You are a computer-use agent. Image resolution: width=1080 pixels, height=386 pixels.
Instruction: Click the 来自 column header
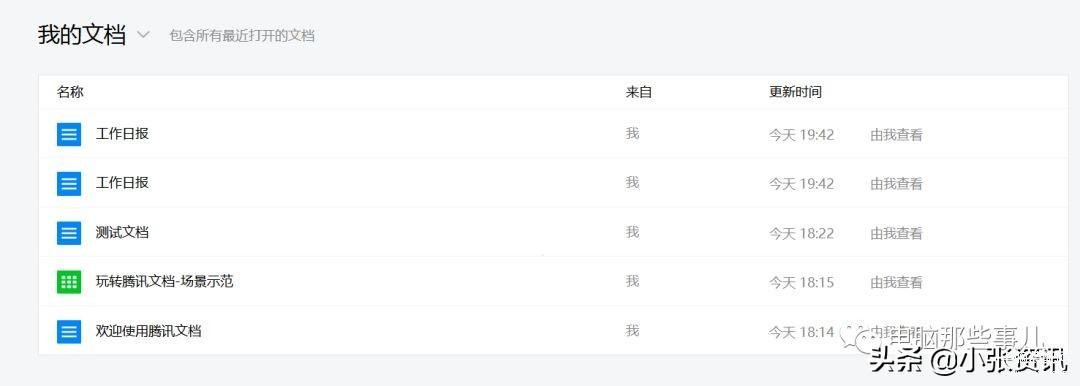click(638, 92)
